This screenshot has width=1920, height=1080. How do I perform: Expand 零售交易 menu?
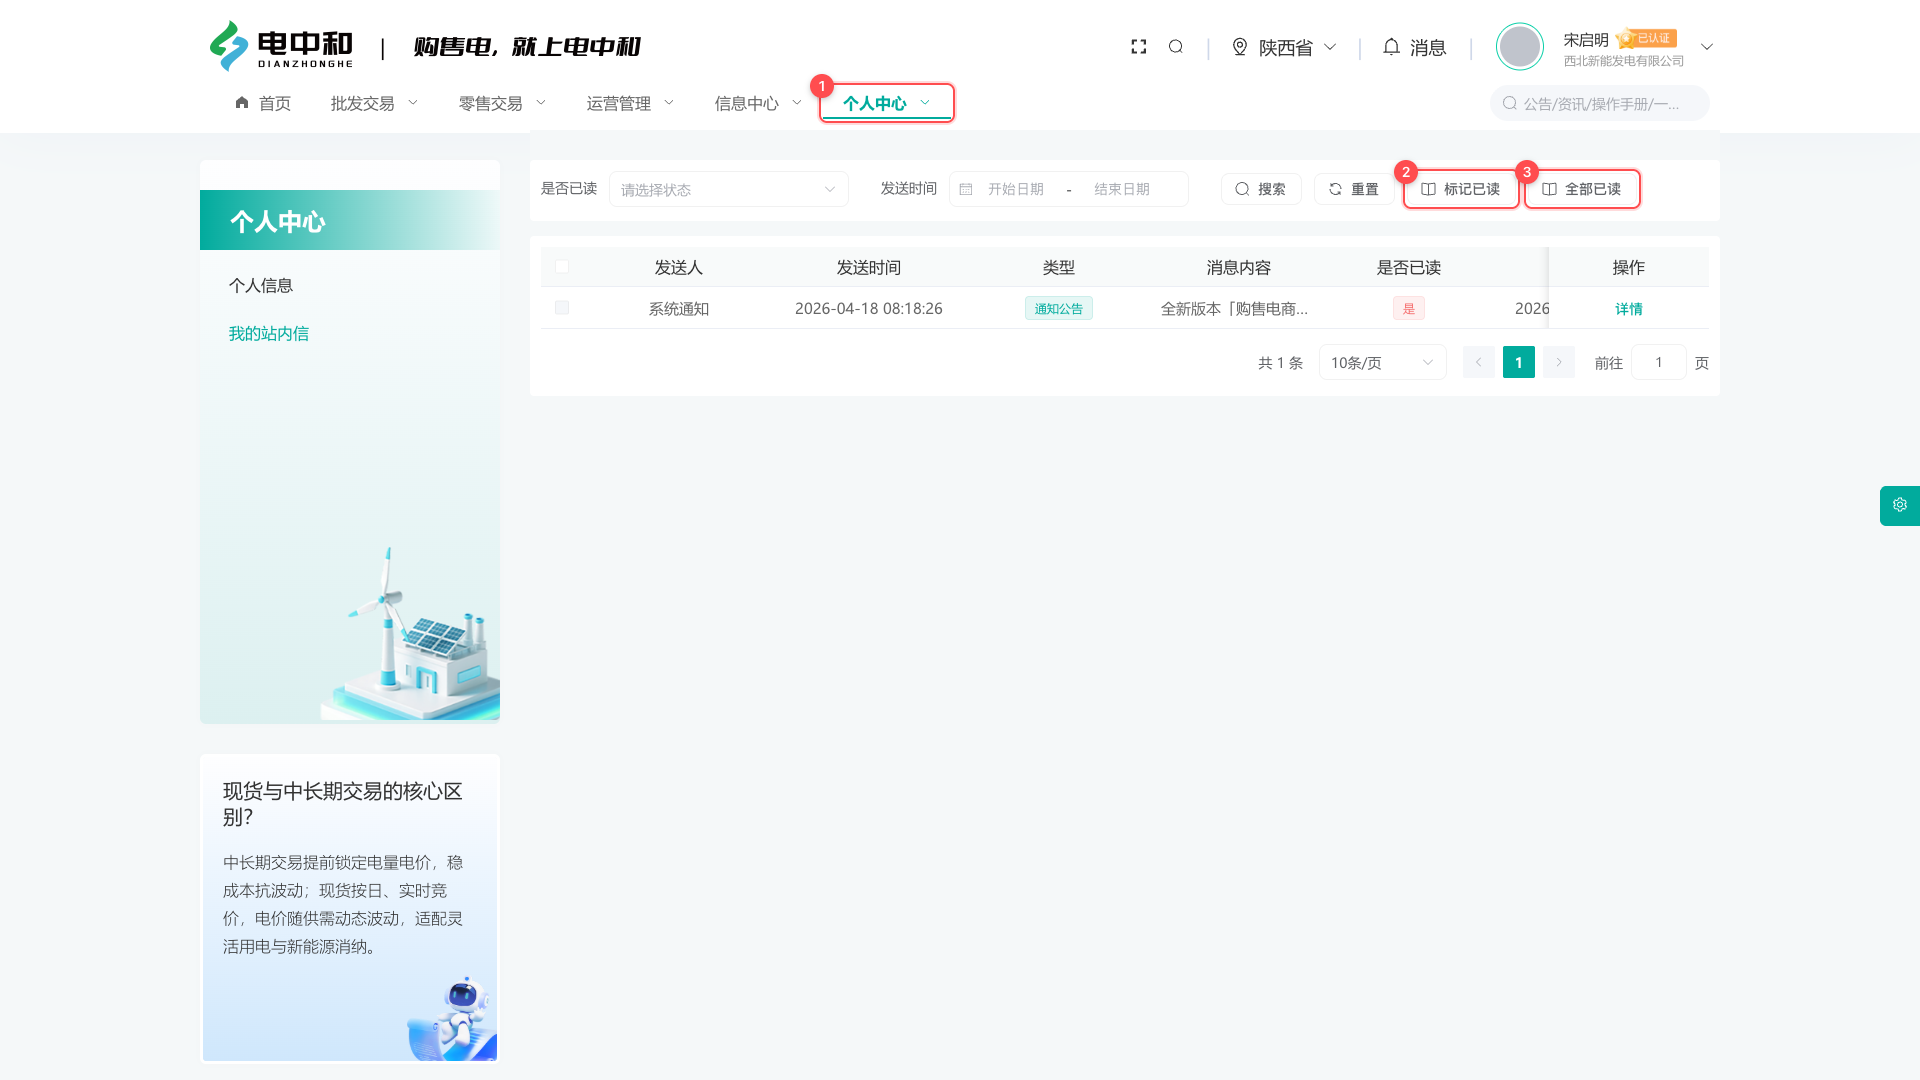click(502, 103)
